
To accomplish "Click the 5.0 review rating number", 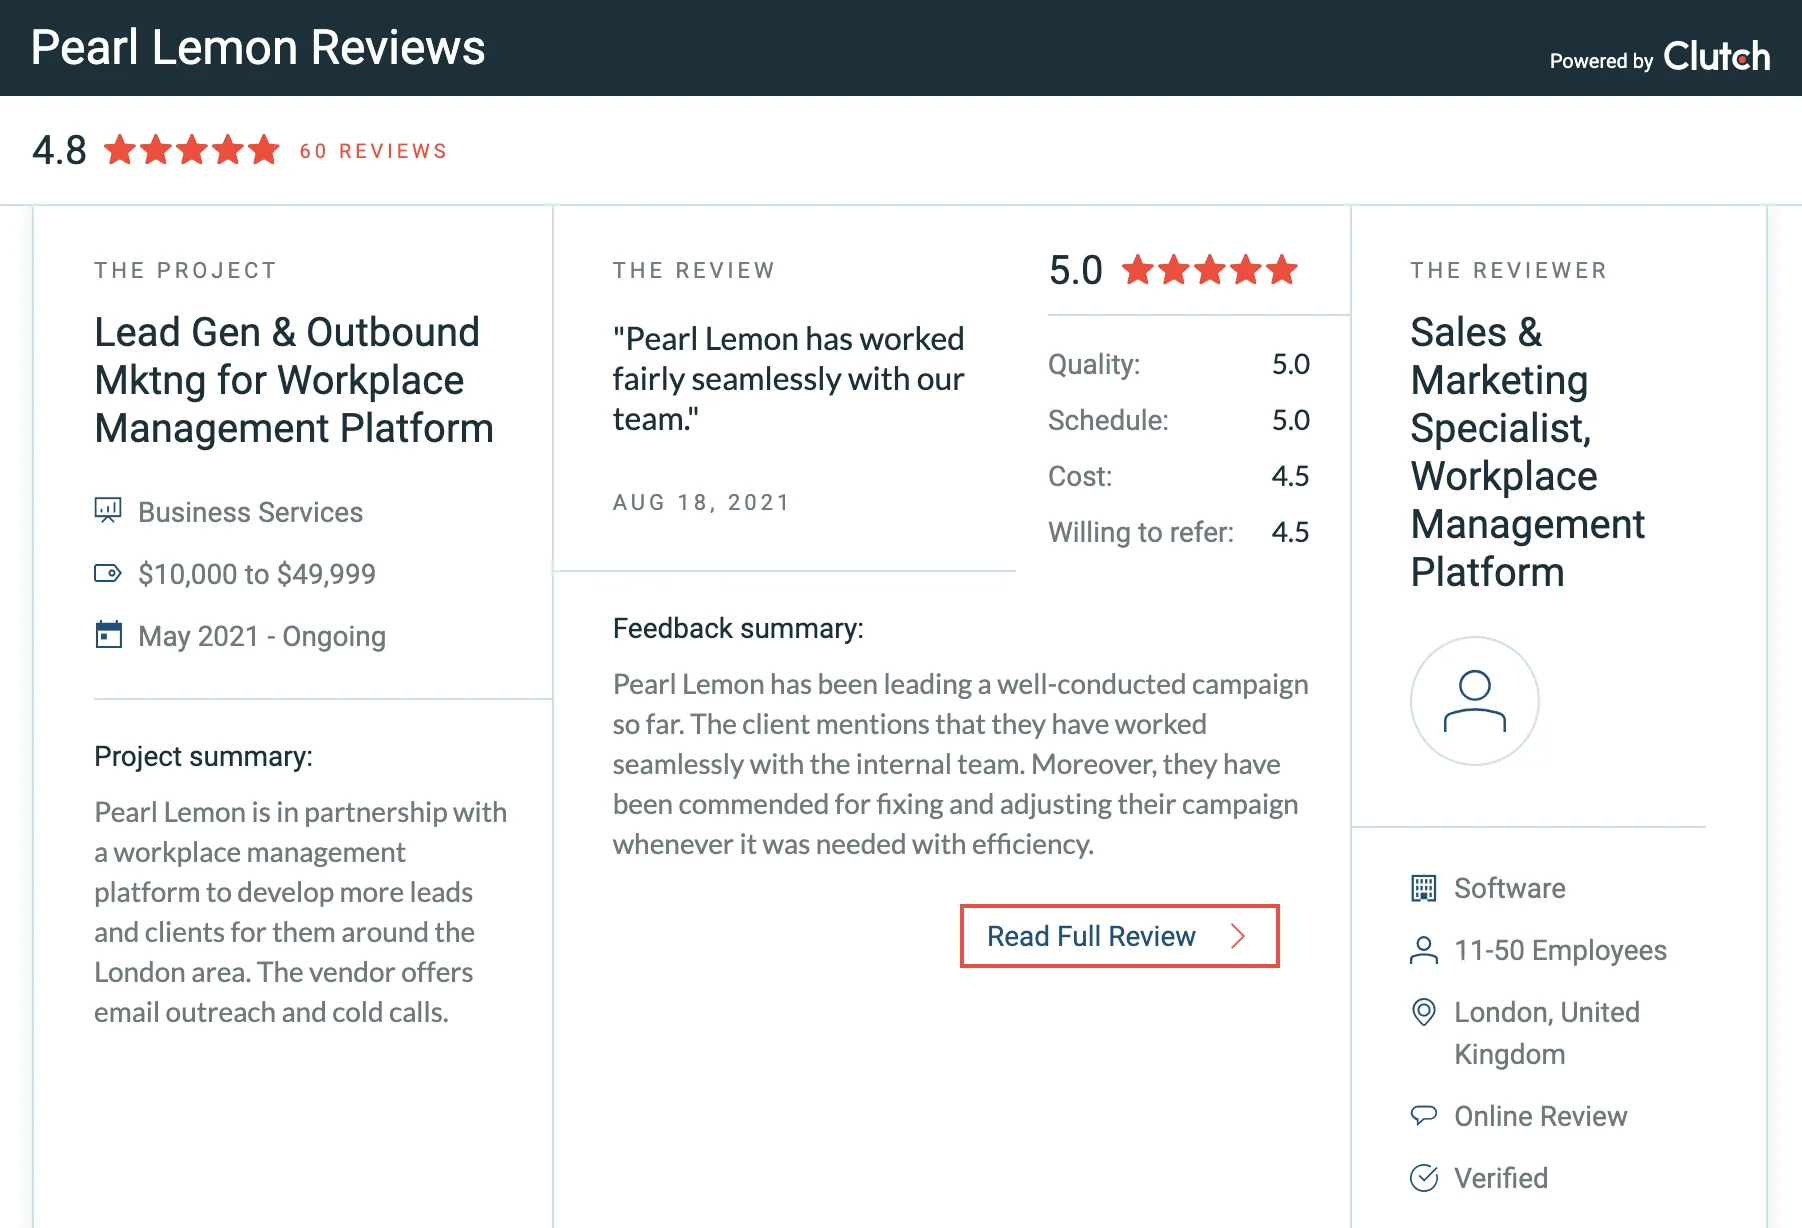I will pyautogui.click(x=1076, y=270).
